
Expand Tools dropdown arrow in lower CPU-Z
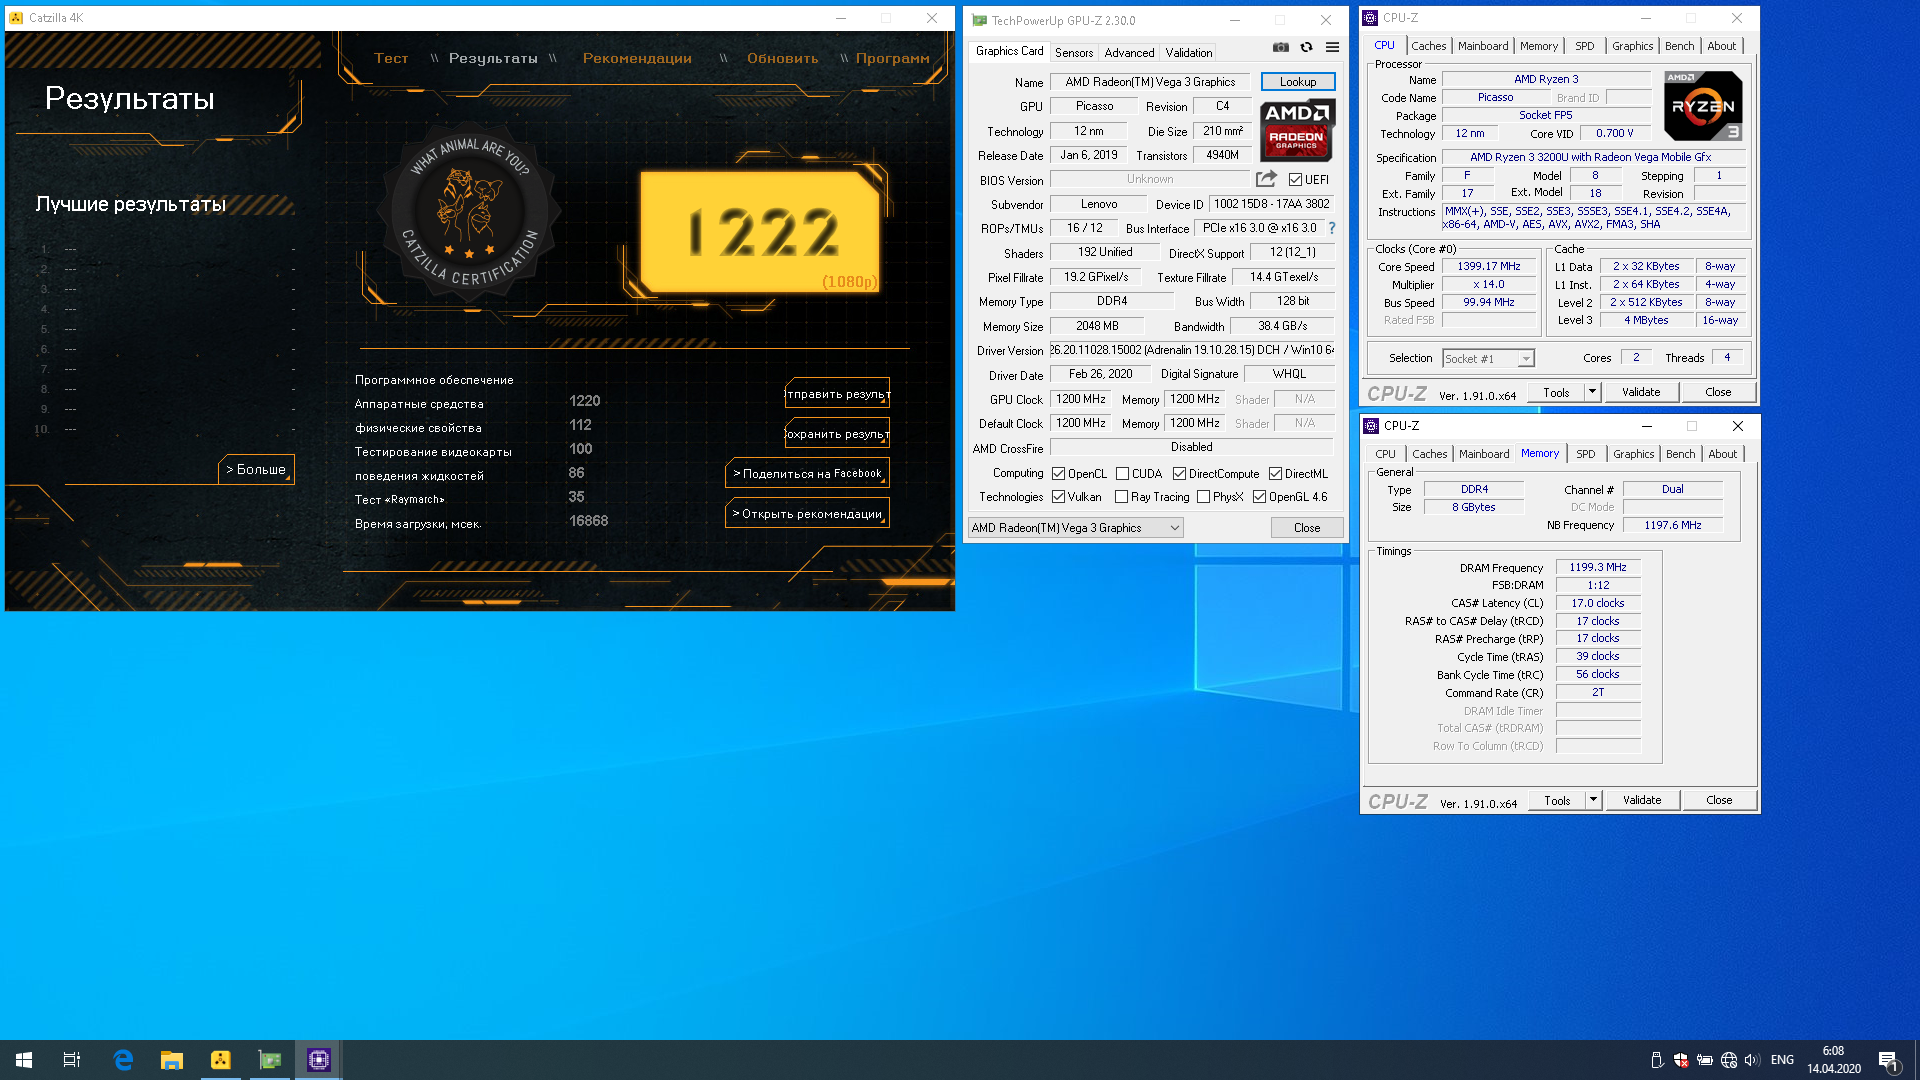[x=1593, y=800]
